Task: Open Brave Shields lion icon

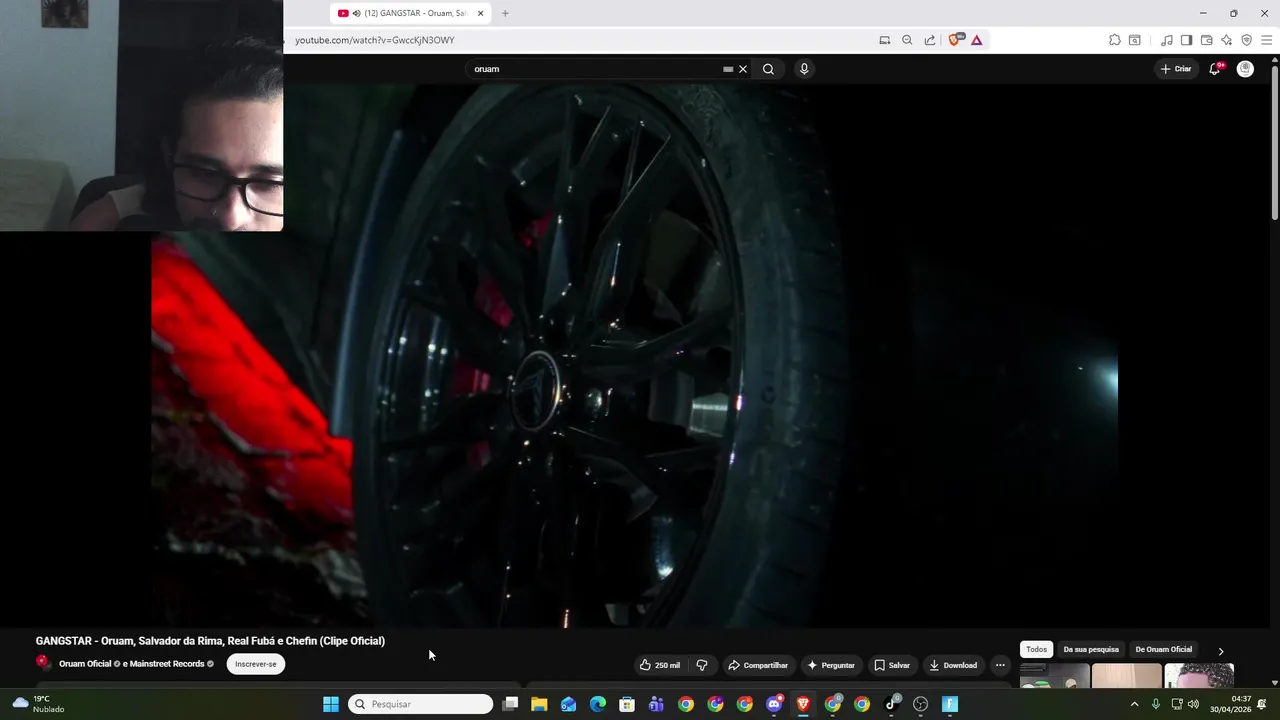Action: 955,40
